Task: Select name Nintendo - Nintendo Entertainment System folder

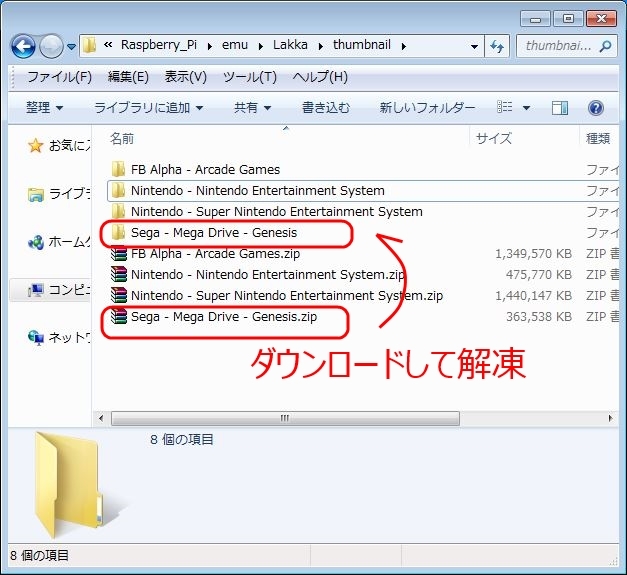Action: click(x=258, y=191)
